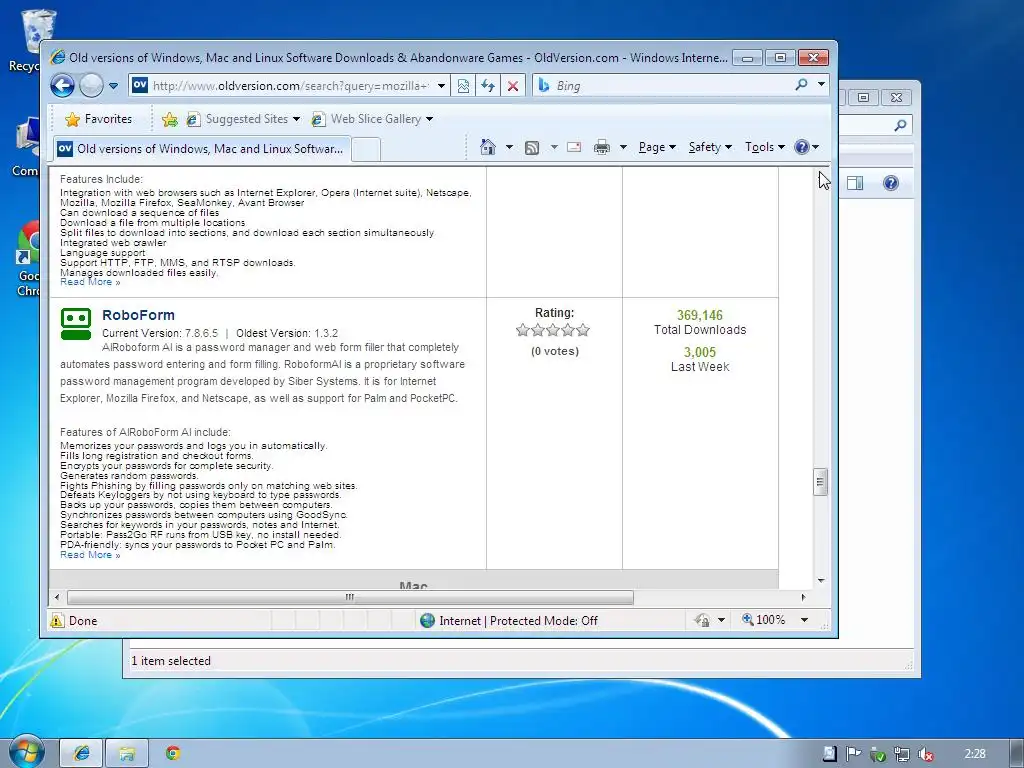Image resolution: width=1024 pixels, height=768 pixels.
Task: Click the horizontal scrollbar left arrow
Action: [x=57, y=597]
